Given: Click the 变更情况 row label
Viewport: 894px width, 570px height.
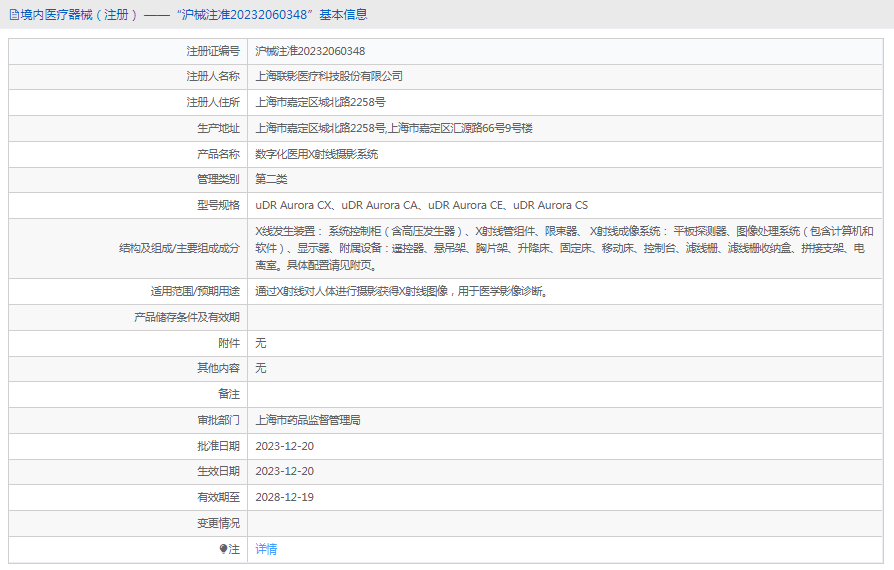Looking at the screenshot, I should [218, 523].
